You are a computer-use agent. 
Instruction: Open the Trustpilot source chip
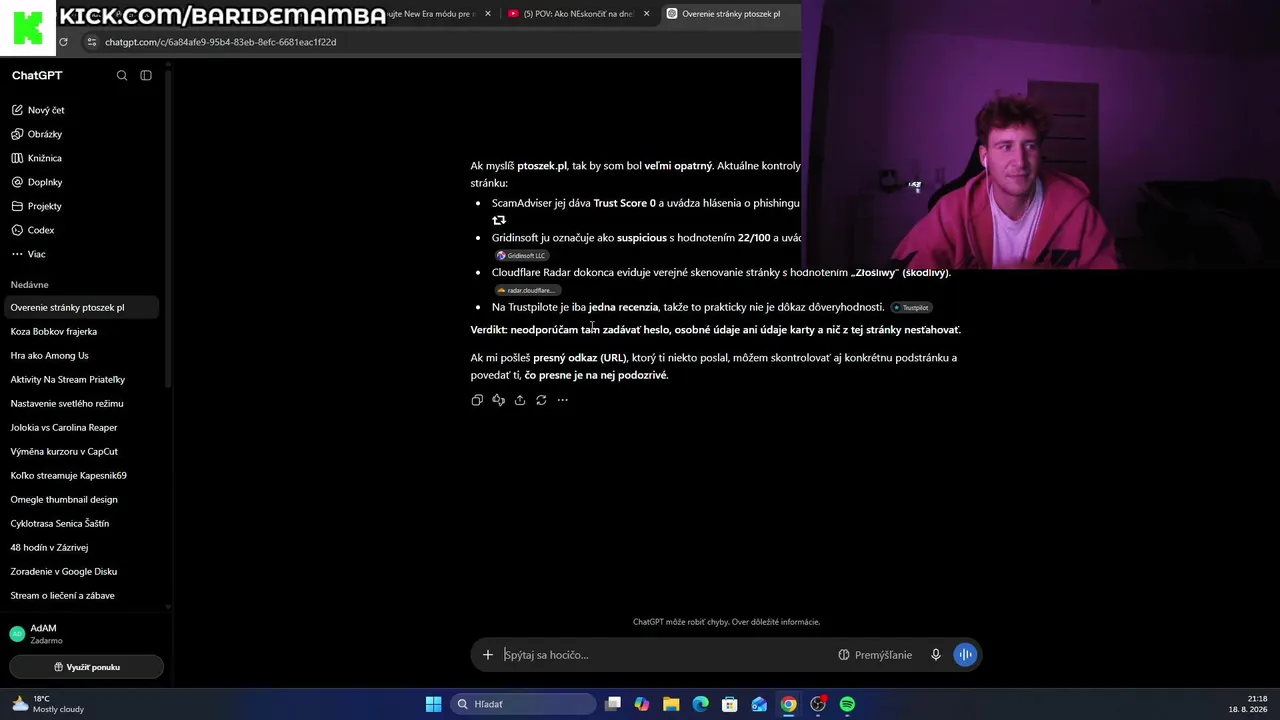point(911,308)
